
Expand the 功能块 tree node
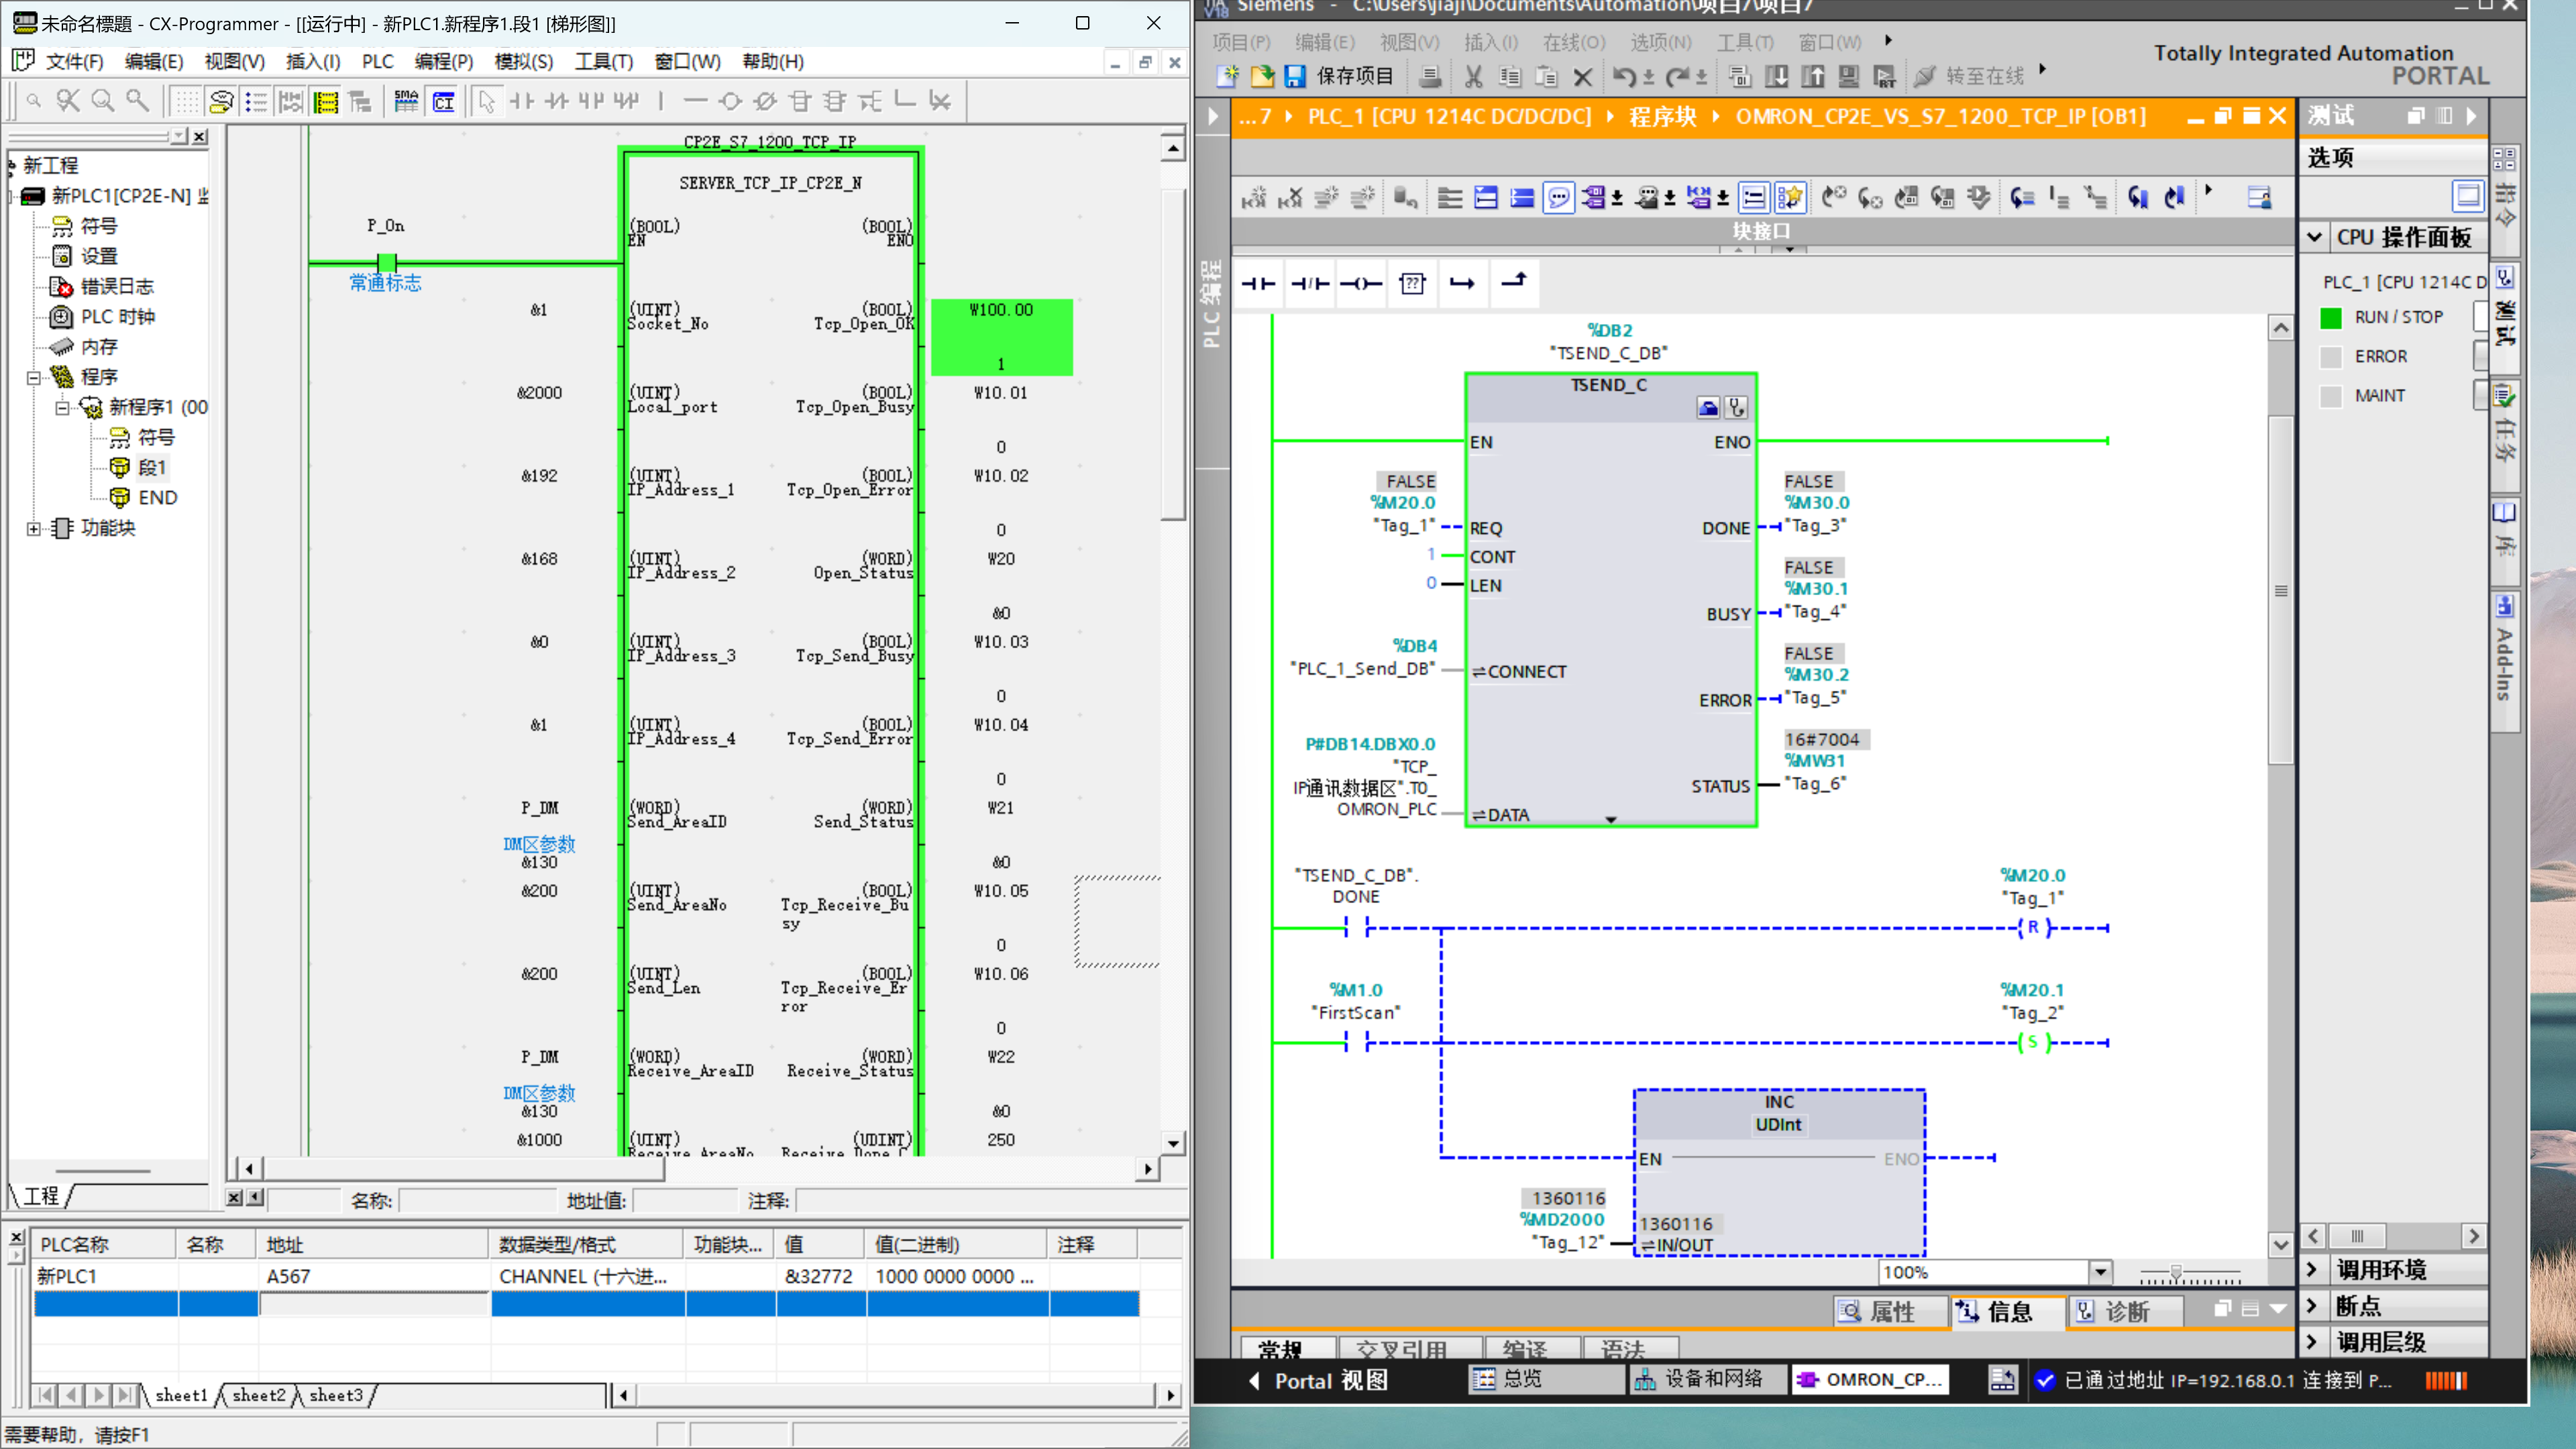[34, 528]
